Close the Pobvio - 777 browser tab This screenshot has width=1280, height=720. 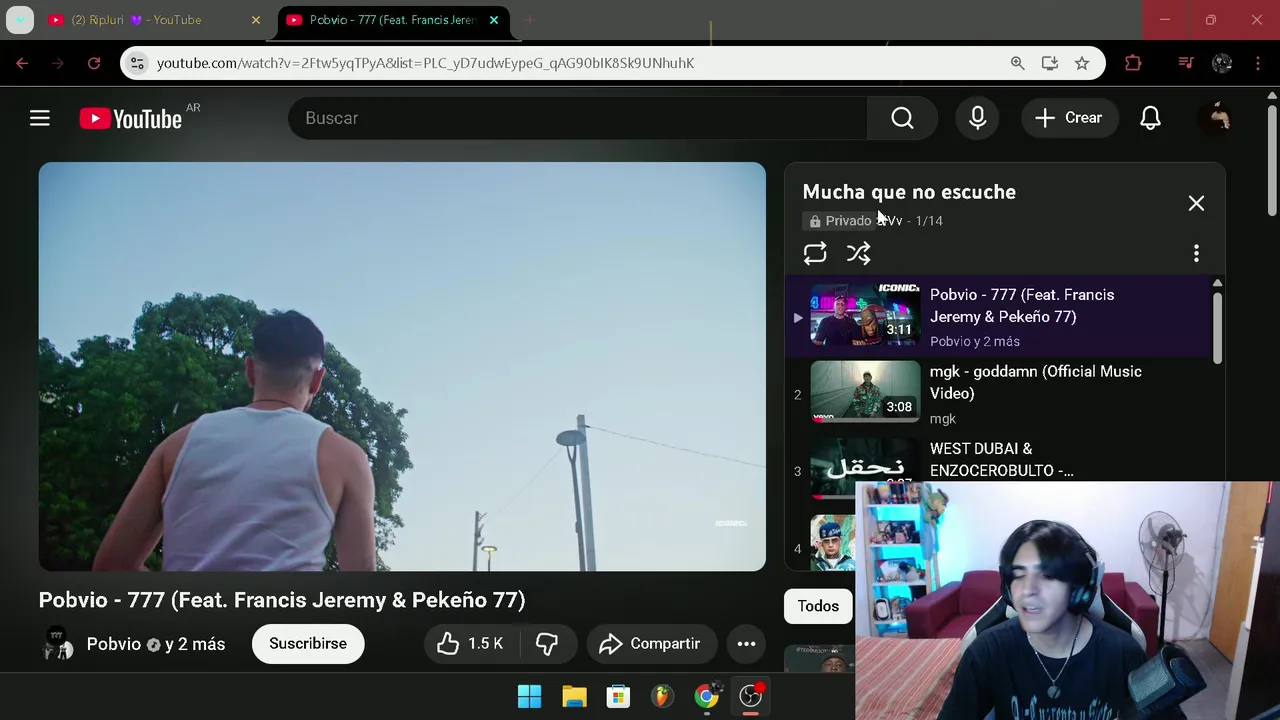coord(494,20)
